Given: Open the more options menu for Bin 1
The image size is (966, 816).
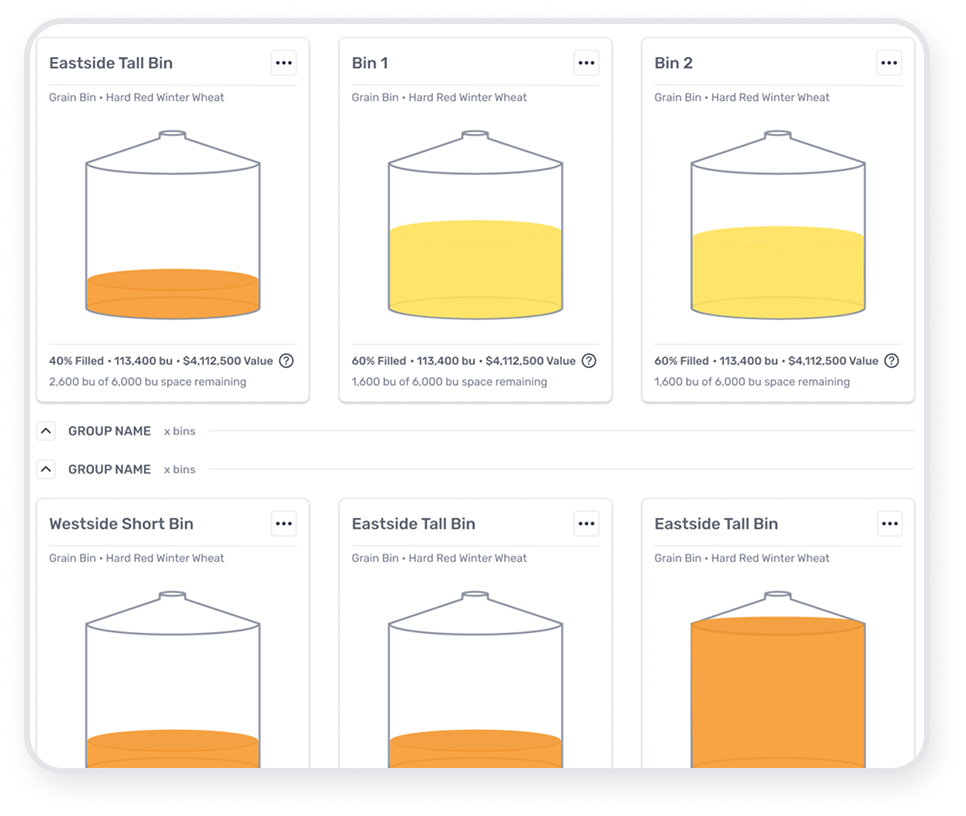Looking at the screenshot, I should pyautogui.click(x=586, y=63).
